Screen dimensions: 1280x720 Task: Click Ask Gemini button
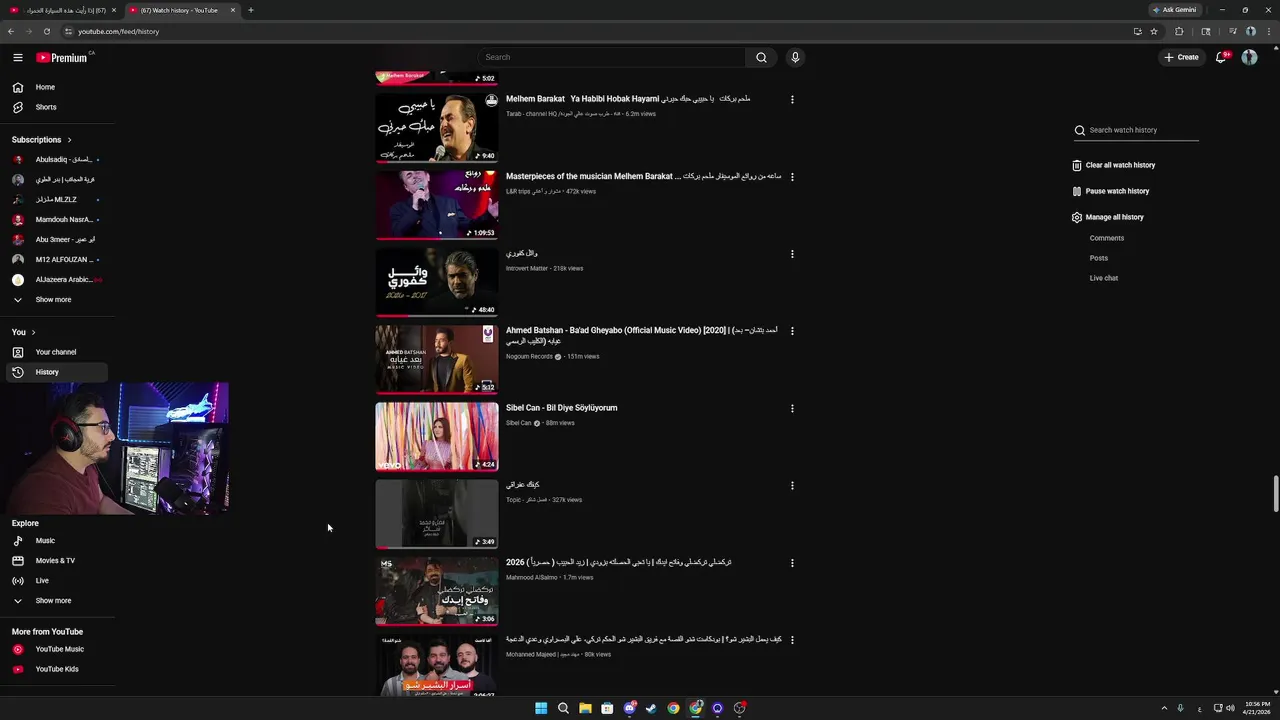pos(1174,10)
